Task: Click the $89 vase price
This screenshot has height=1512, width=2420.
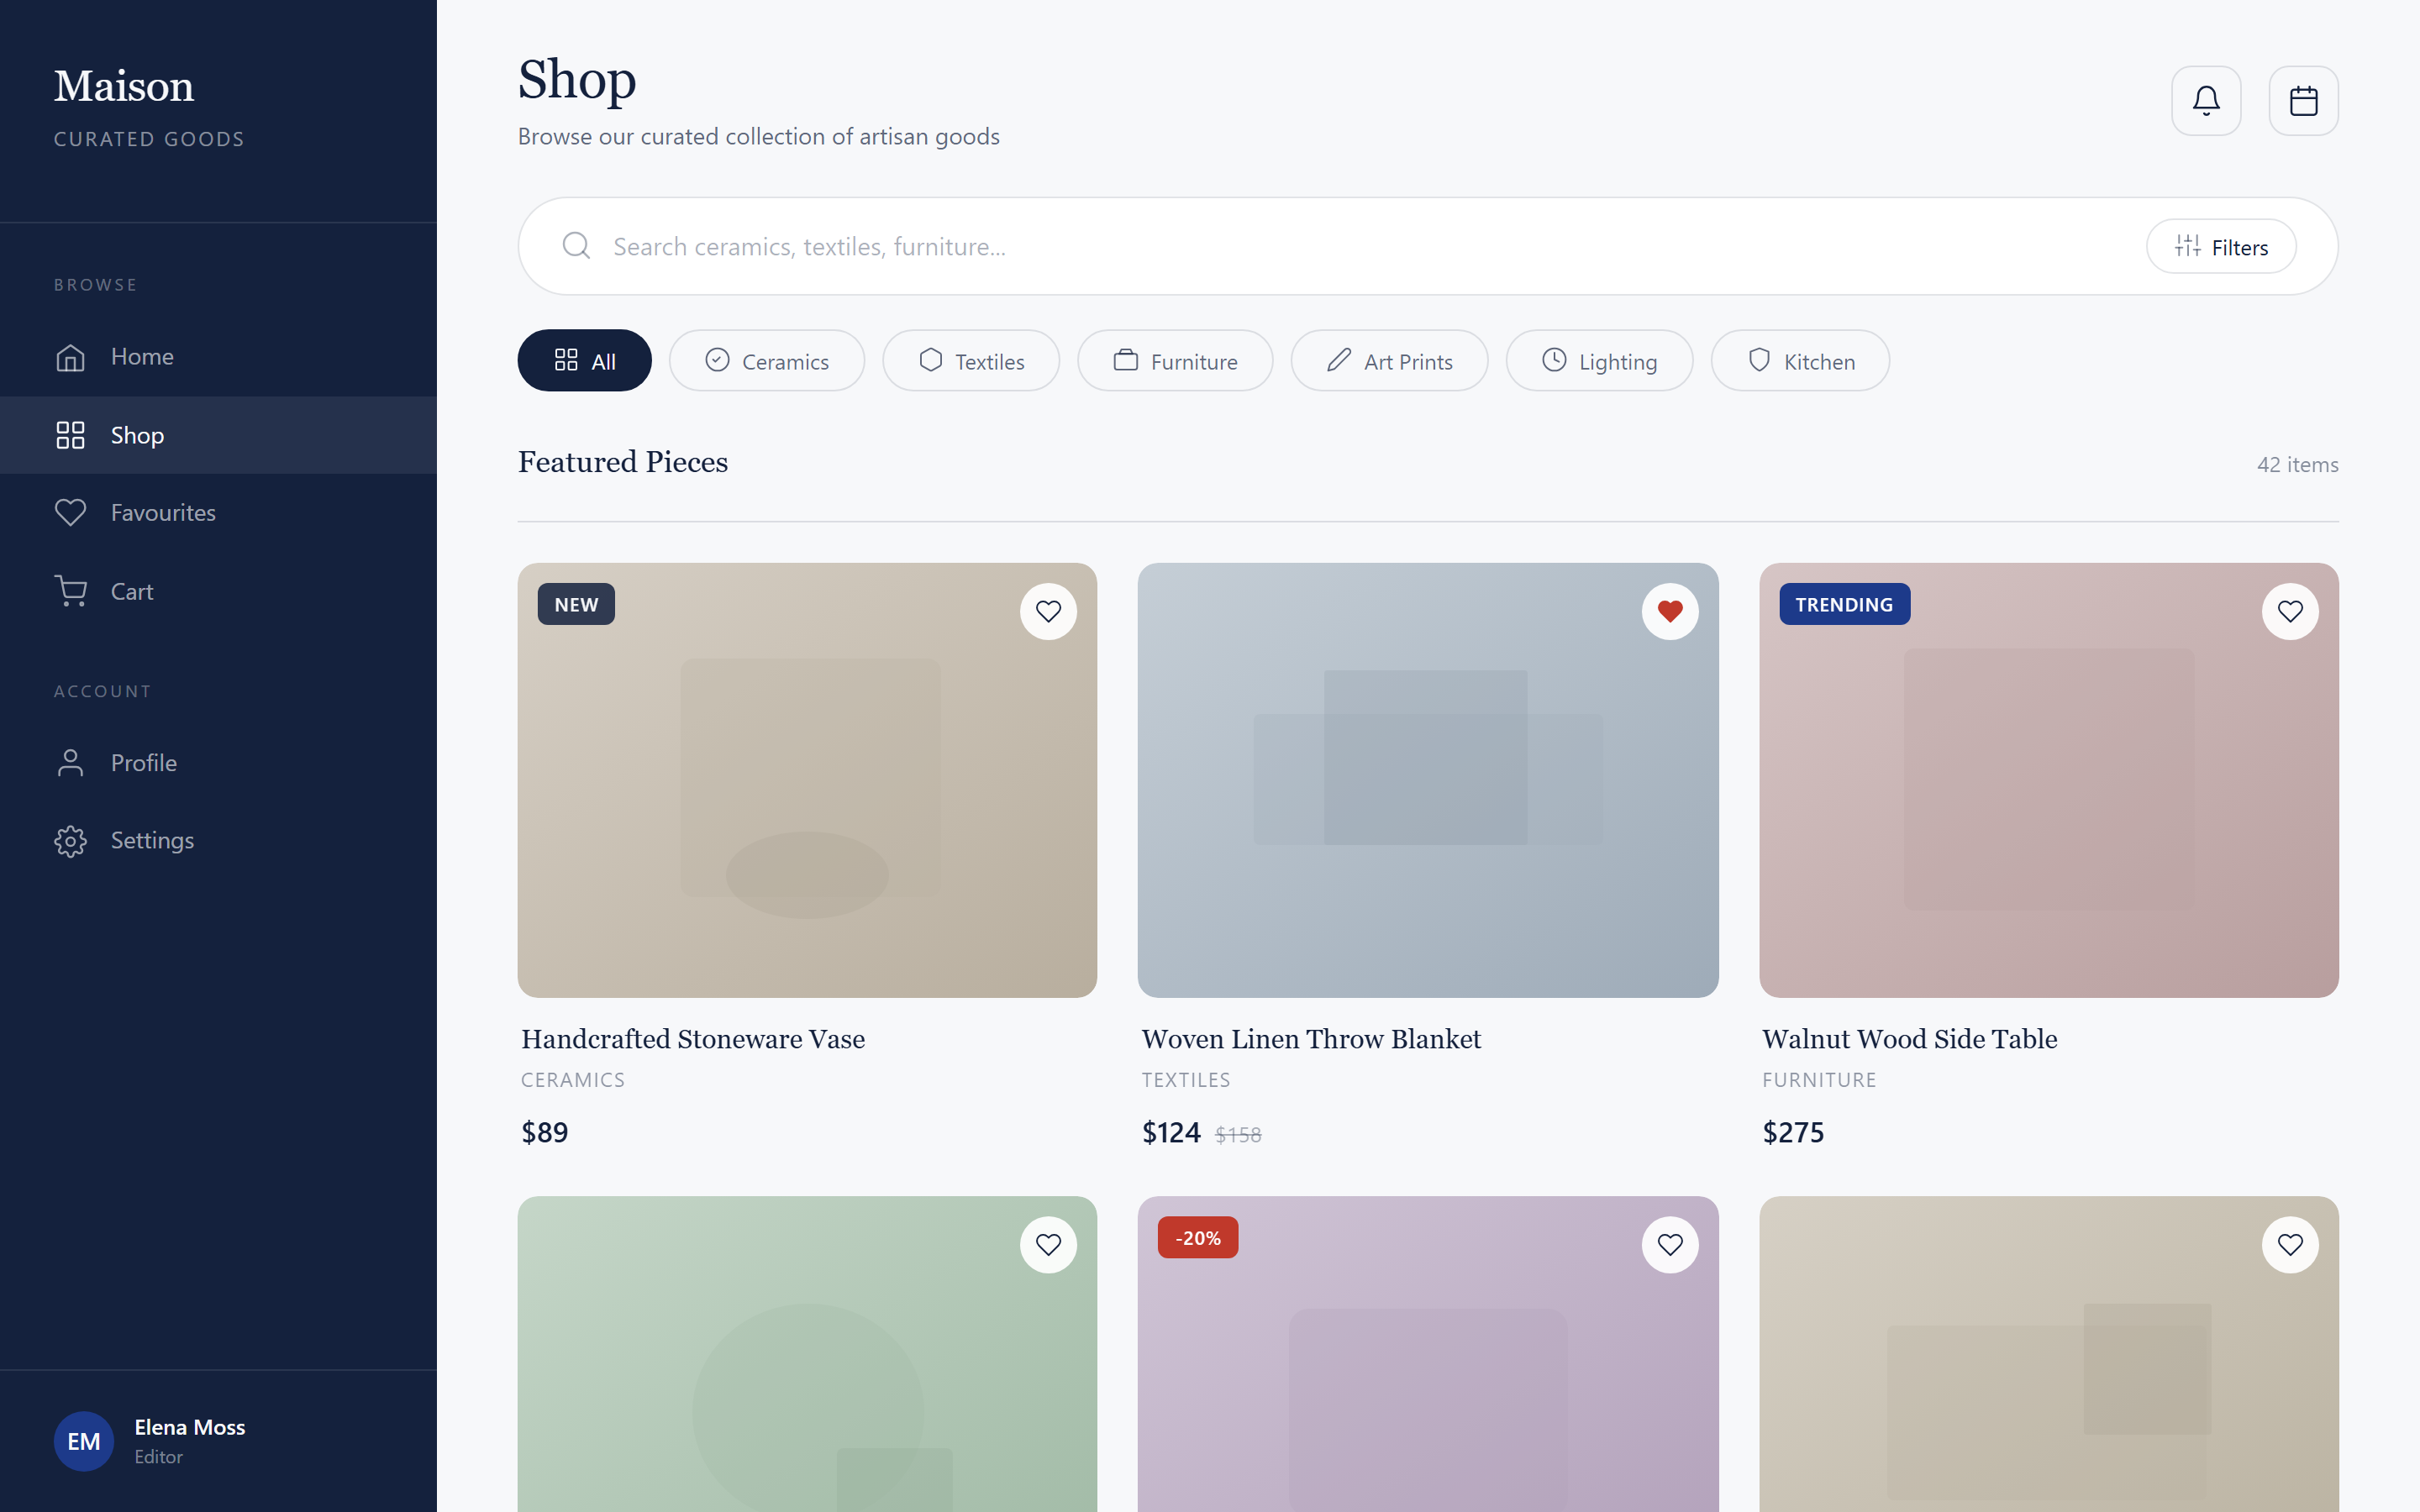Action: click(x=545, y=1132)
